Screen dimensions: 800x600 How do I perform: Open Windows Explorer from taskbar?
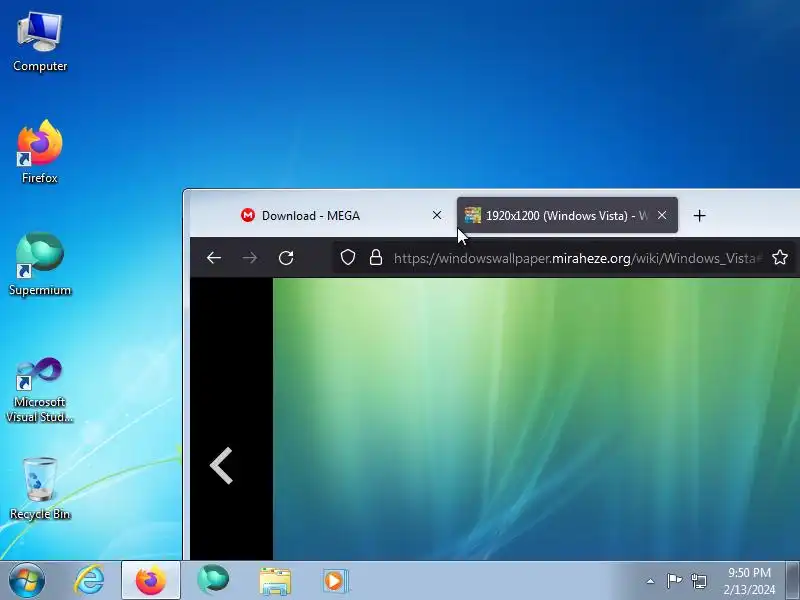(x=275, y=581)
